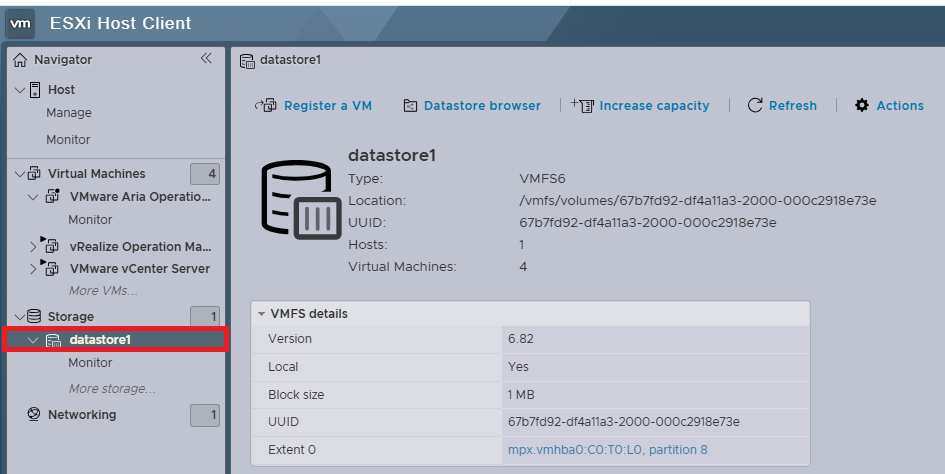Open extent link mpx.vmhba0:C0:T0:L0, partition 8
The height and width of the screenshot is (474, 945).
coord(608,449)
